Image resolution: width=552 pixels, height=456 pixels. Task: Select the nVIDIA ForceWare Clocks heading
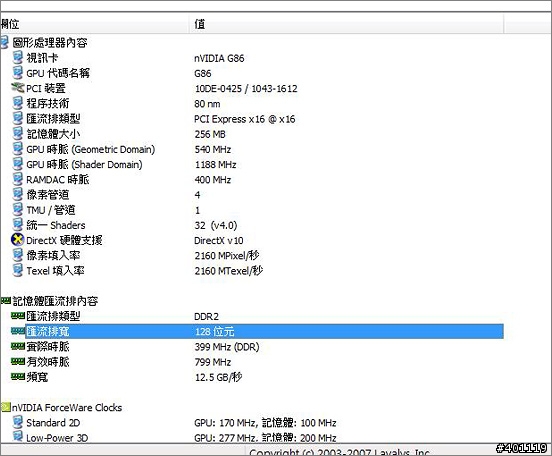coord(67,407)
